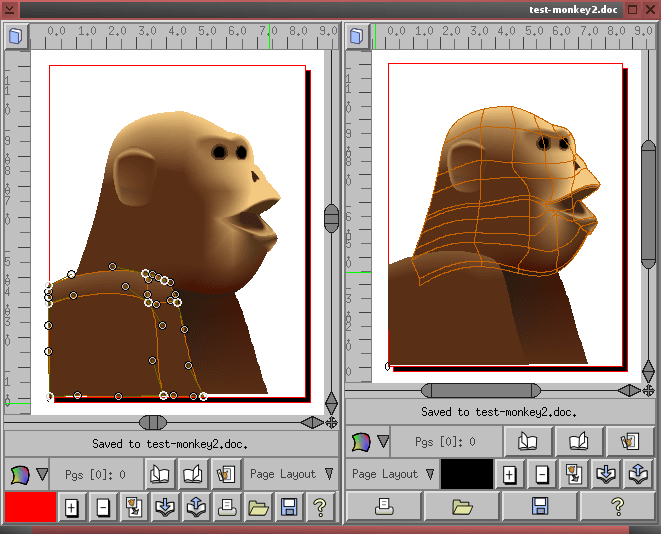The image size is (661, 534).
Task: Open the help question mark in left pane
Action: [320, 507]
